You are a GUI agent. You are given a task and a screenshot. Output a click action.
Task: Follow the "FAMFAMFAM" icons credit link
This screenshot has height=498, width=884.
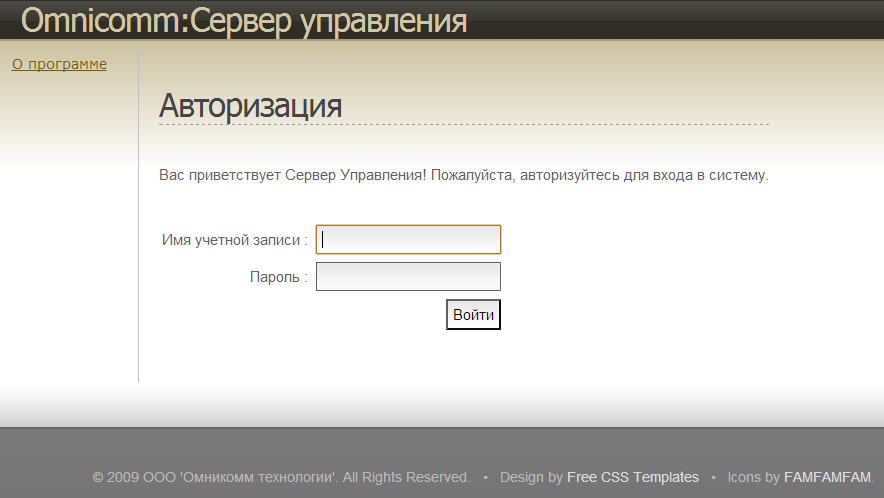[827, 477]
